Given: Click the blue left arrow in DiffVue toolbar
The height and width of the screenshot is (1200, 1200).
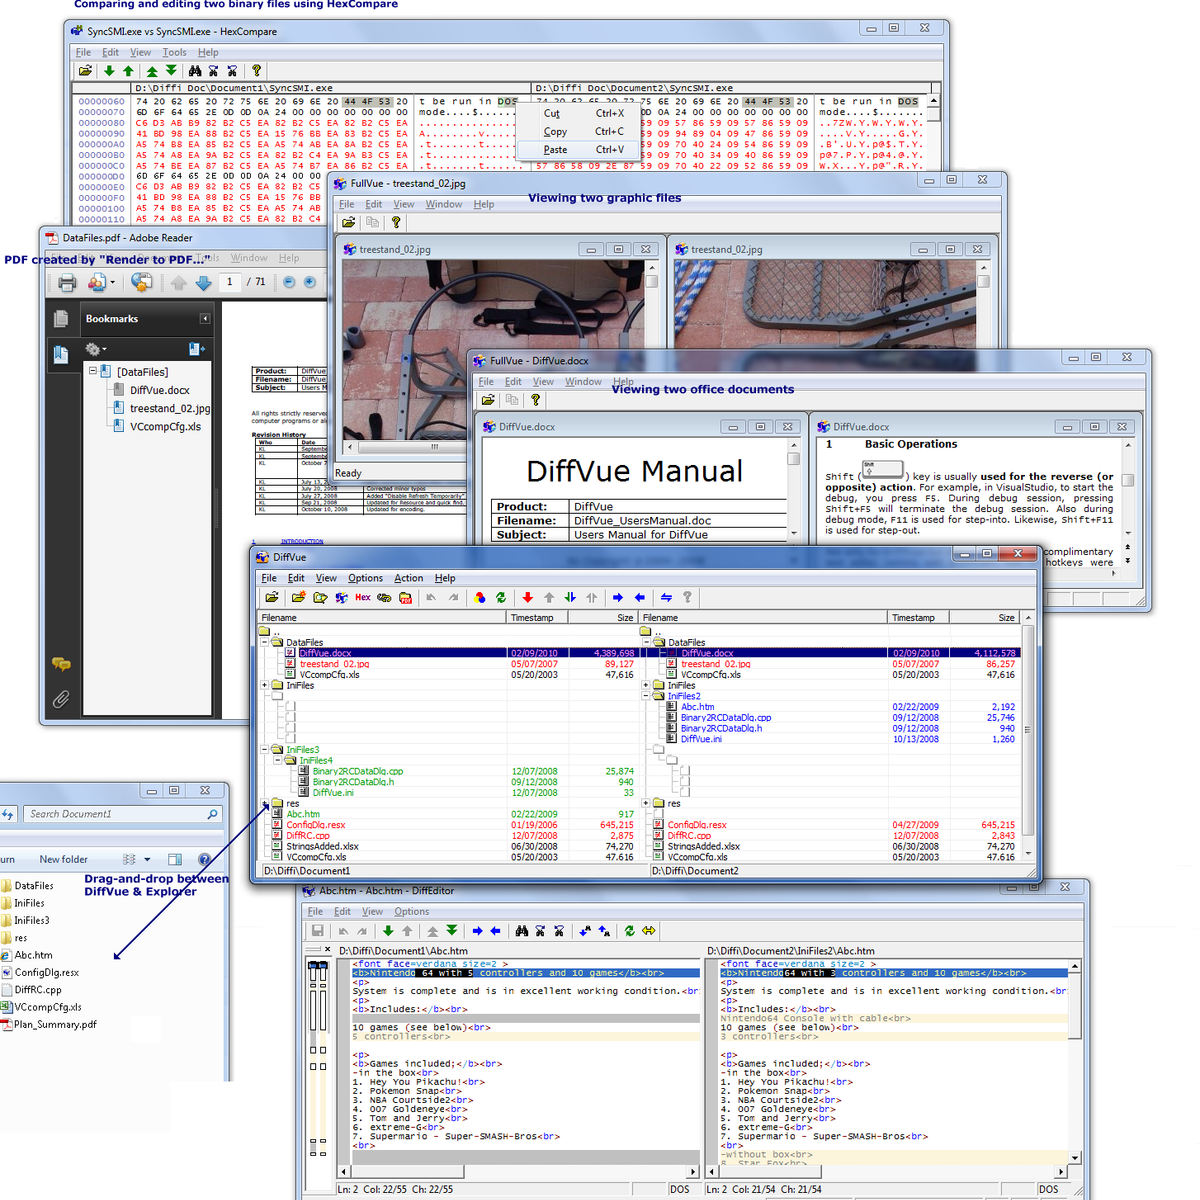Looking at the screenshot, I should click(x=640, y=598).
